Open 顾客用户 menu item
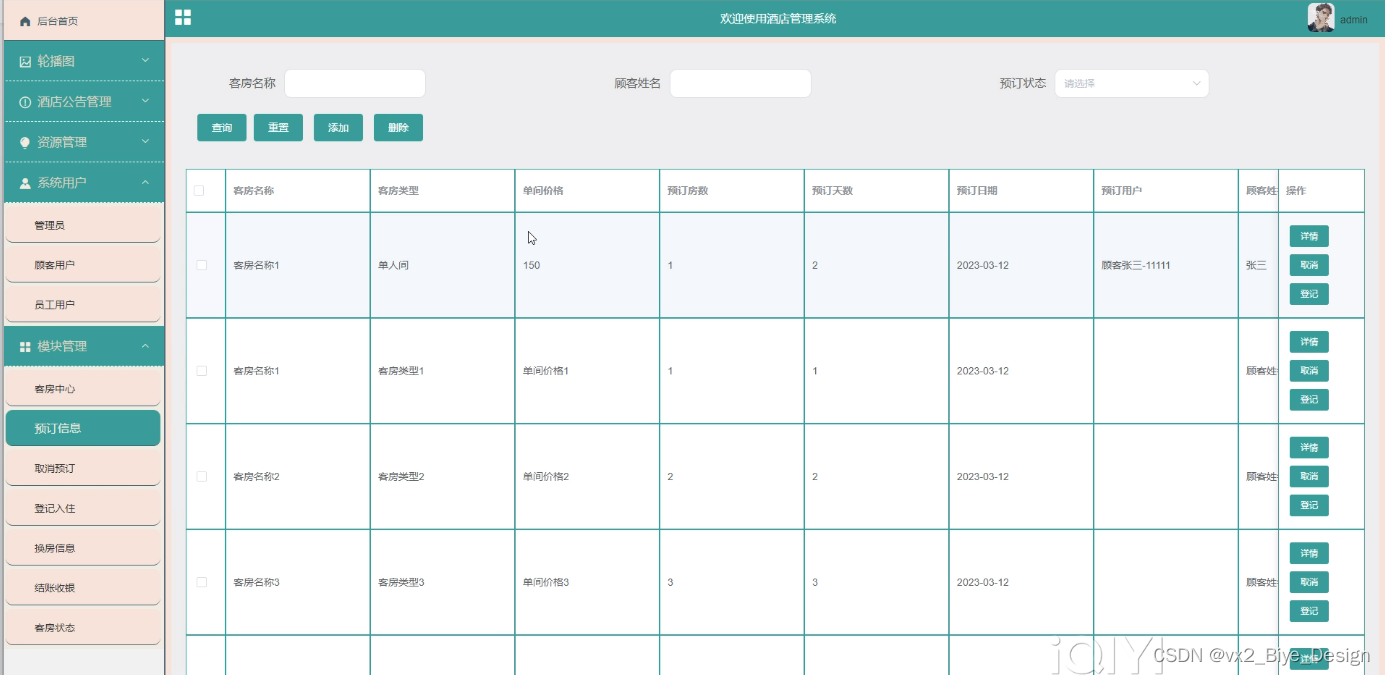This screenshot has width=1385, height=675. 83,265
